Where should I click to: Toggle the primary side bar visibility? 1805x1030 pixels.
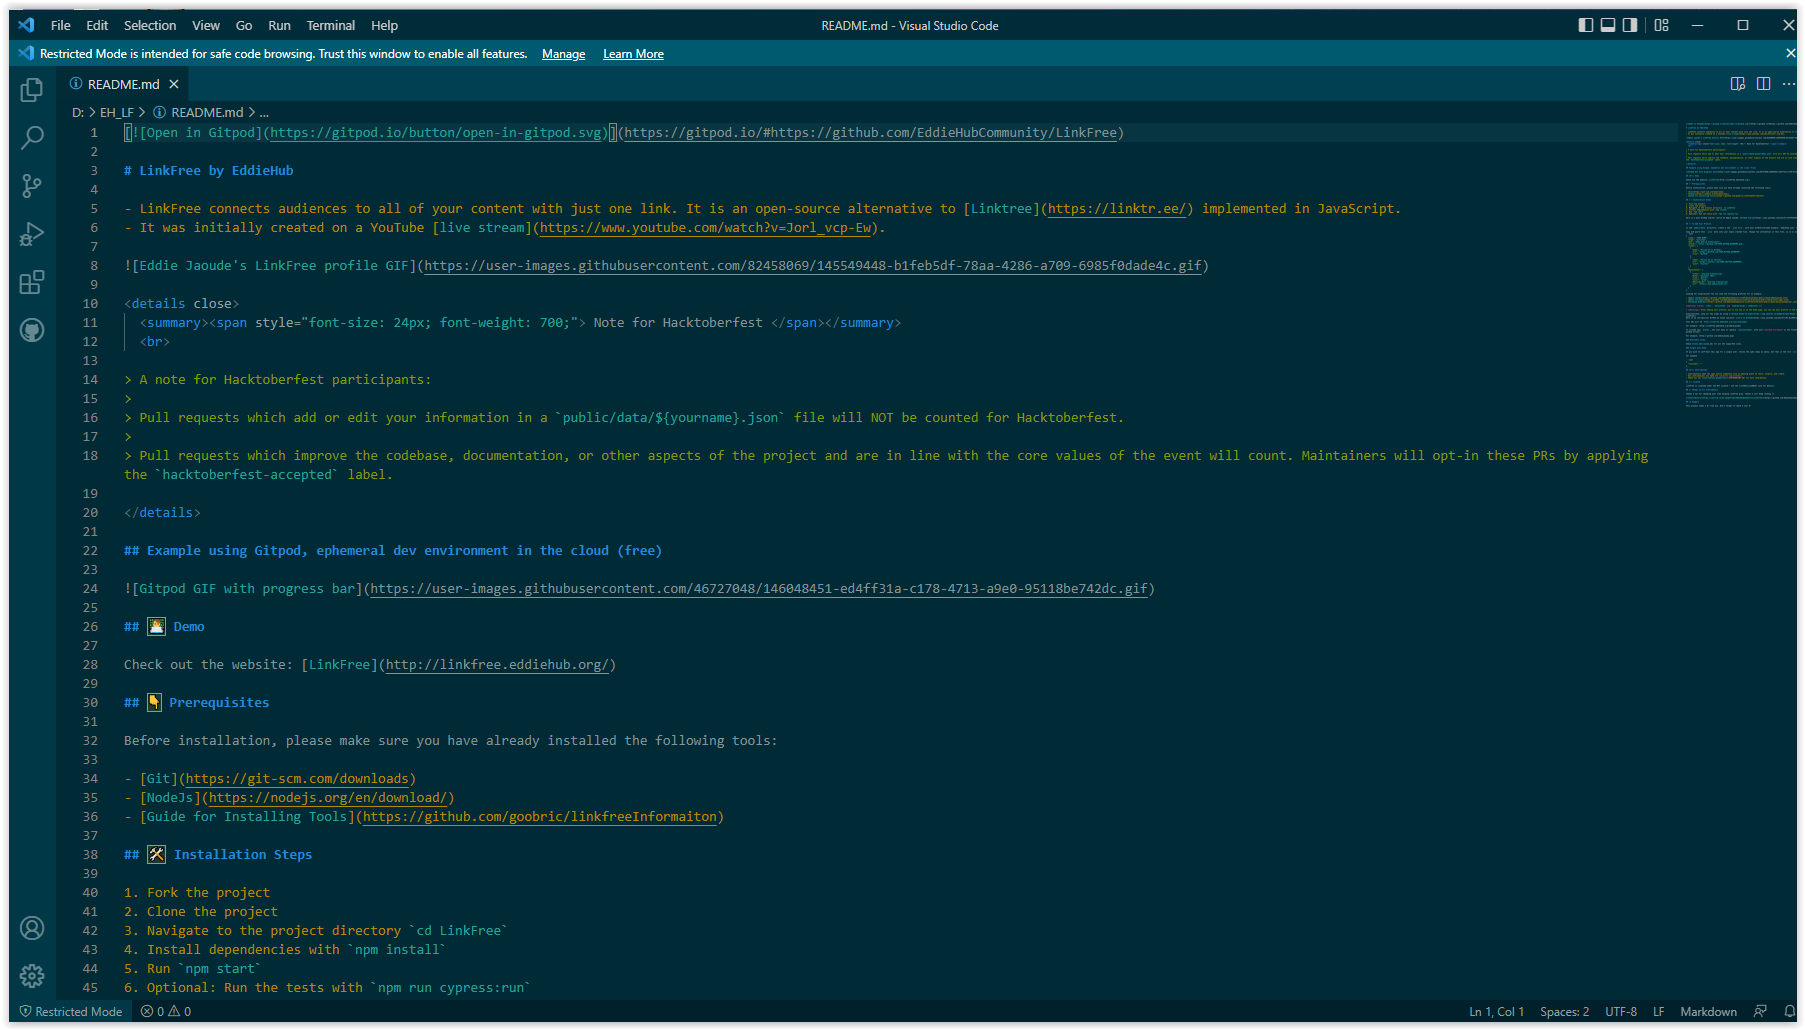pos(1585,25)
